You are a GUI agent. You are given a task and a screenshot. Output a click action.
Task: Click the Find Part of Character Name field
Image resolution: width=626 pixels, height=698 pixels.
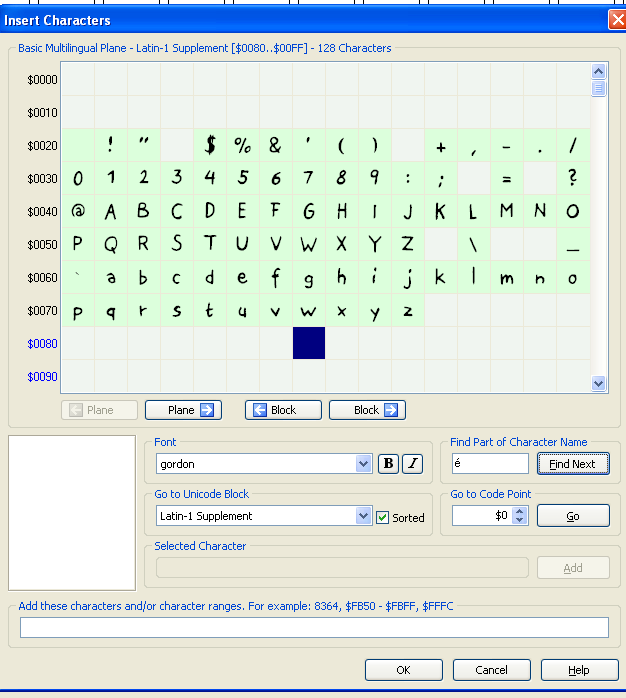click(490, 464)
